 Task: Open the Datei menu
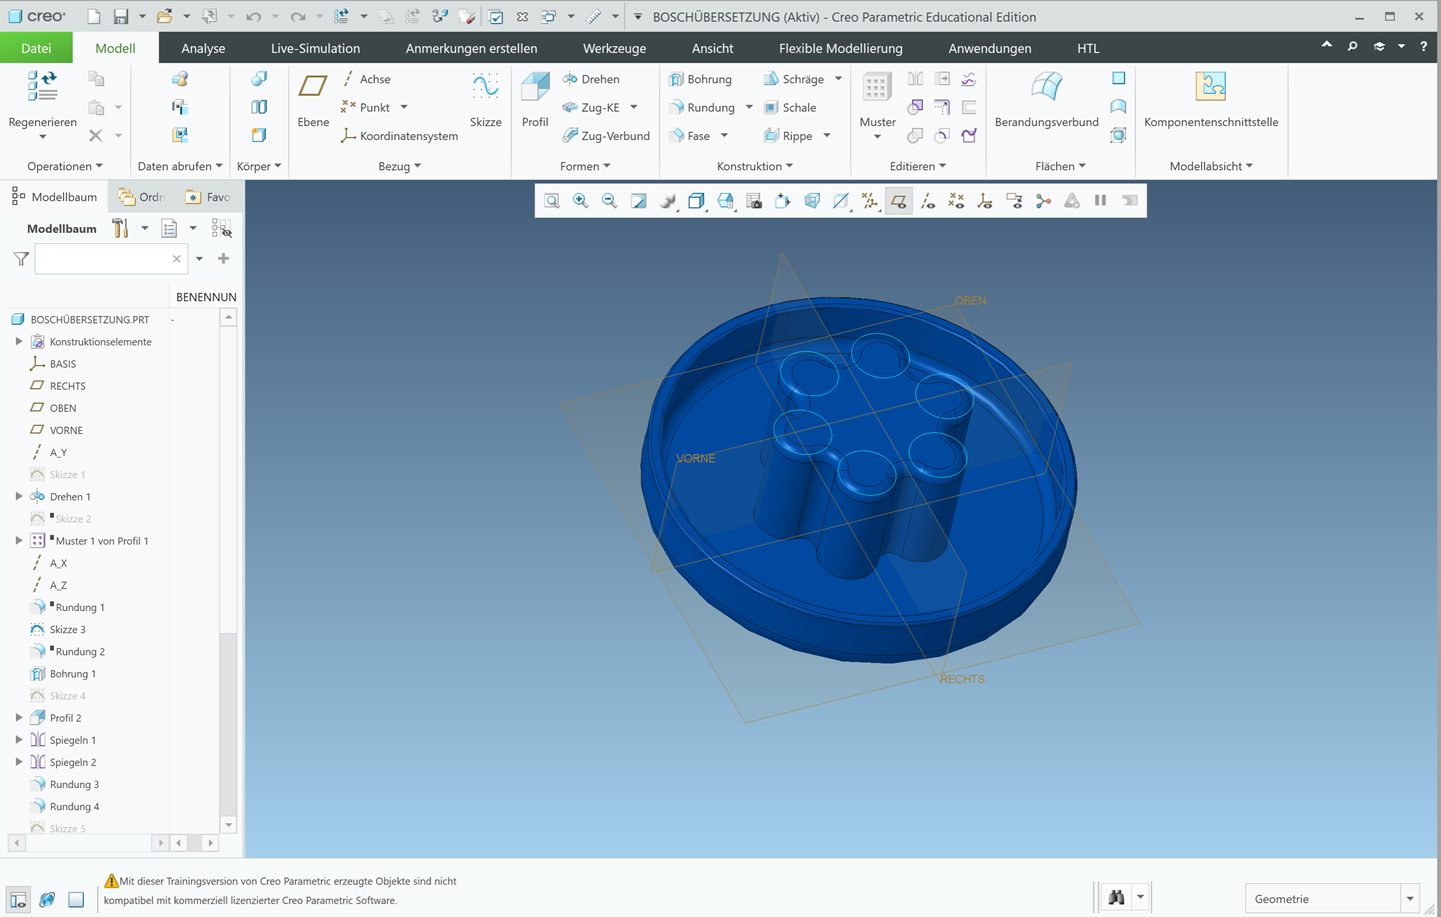point(36,48)
